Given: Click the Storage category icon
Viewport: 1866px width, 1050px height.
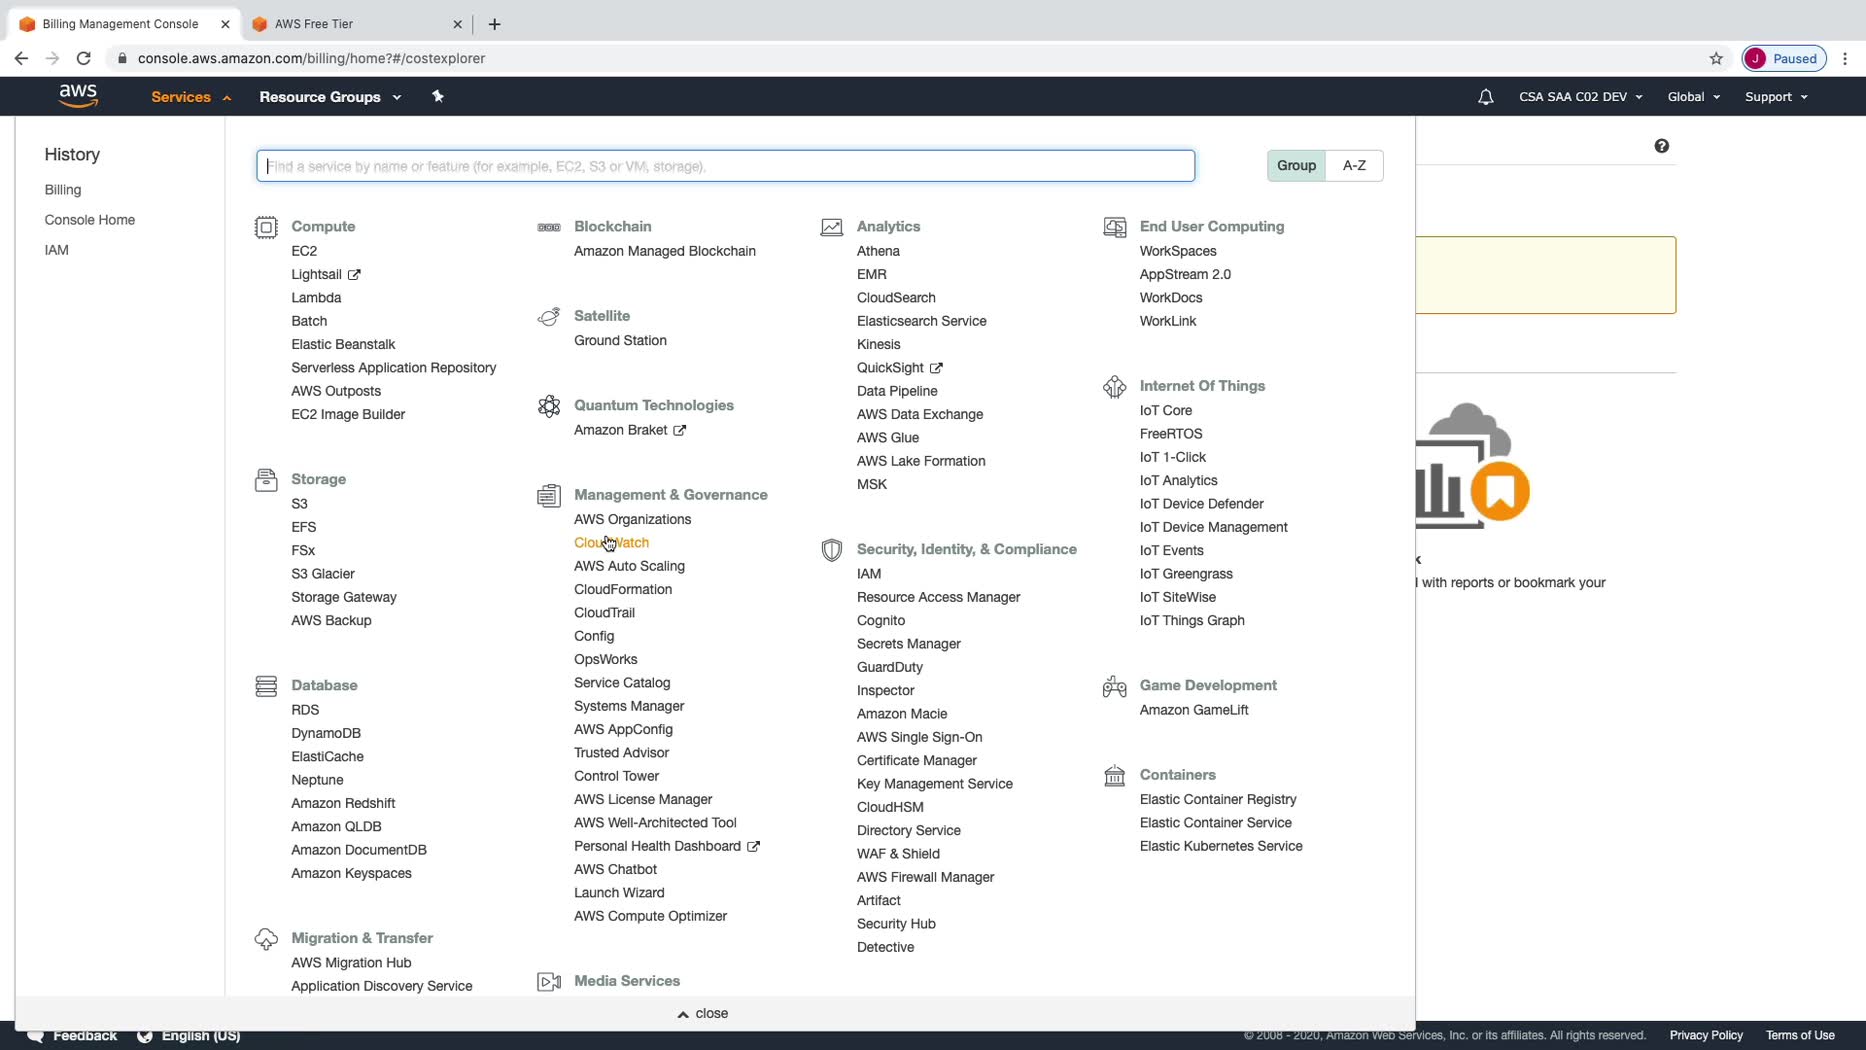Looking at the screenshot, I should click(266, 480).
